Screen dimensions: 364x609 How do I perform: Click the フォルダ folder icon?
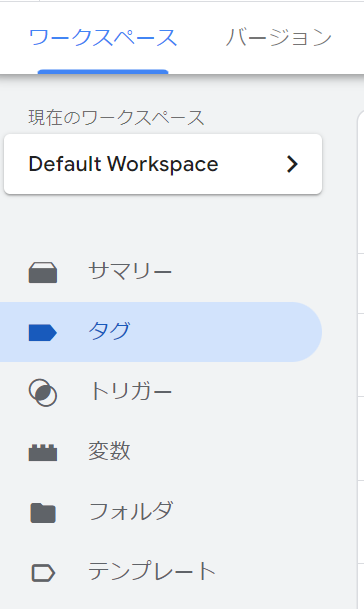(43, 513)
